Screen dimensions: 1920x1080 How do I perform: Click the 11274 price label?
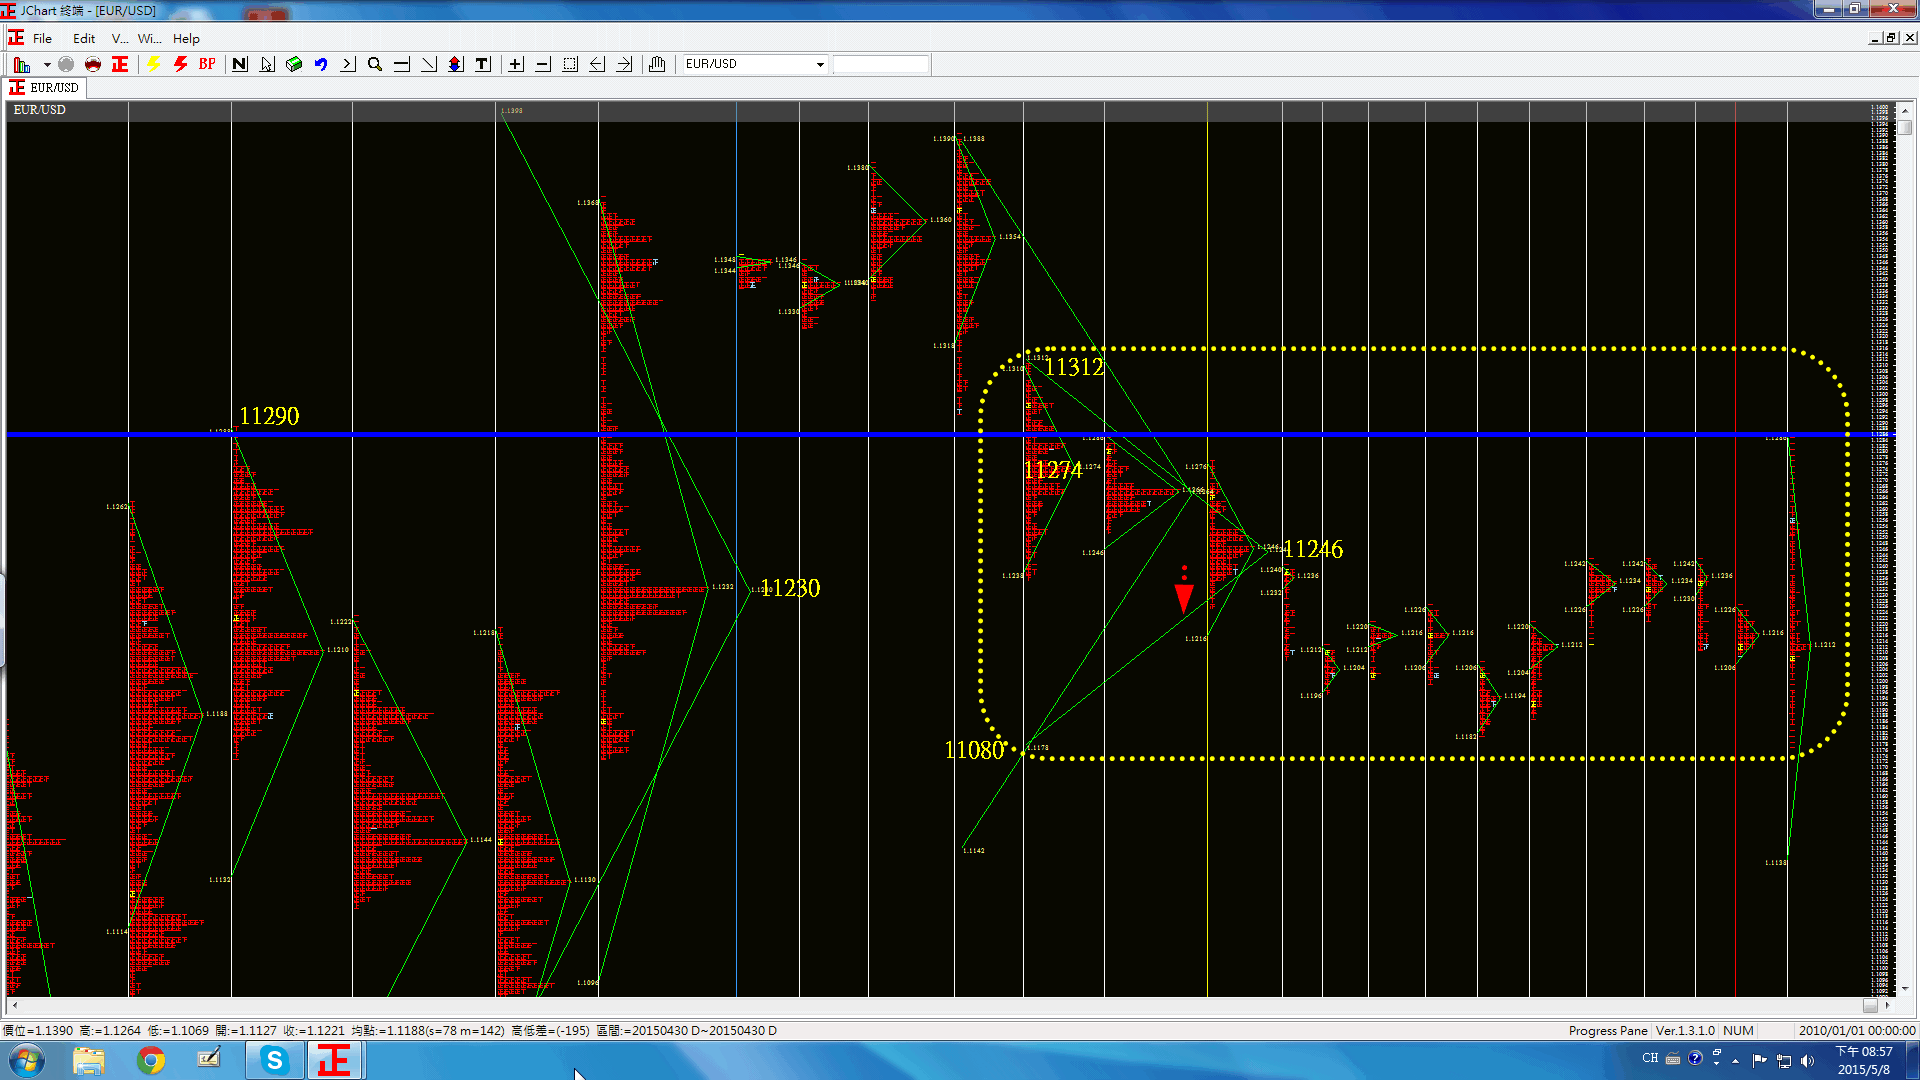pos(1053,470)
